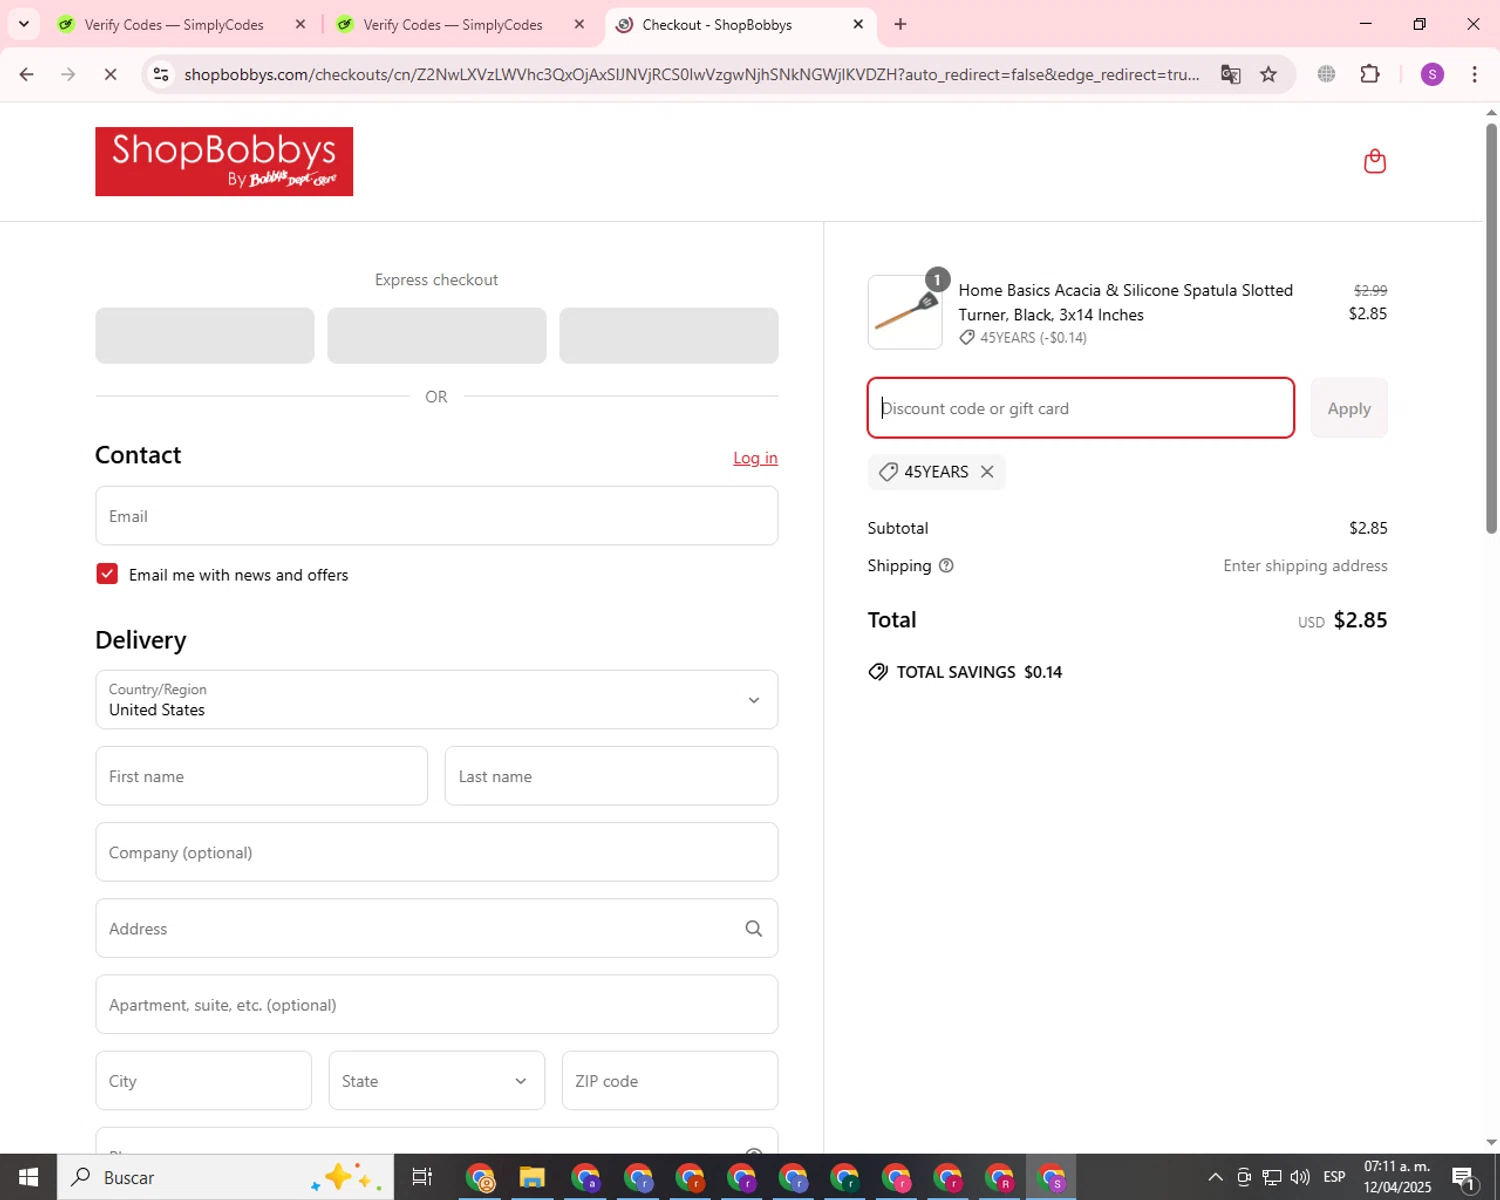Click the third express checkout button placeholder
Image resolution: width=1500 pixels, height=1200 pixels.
[669, 336]
